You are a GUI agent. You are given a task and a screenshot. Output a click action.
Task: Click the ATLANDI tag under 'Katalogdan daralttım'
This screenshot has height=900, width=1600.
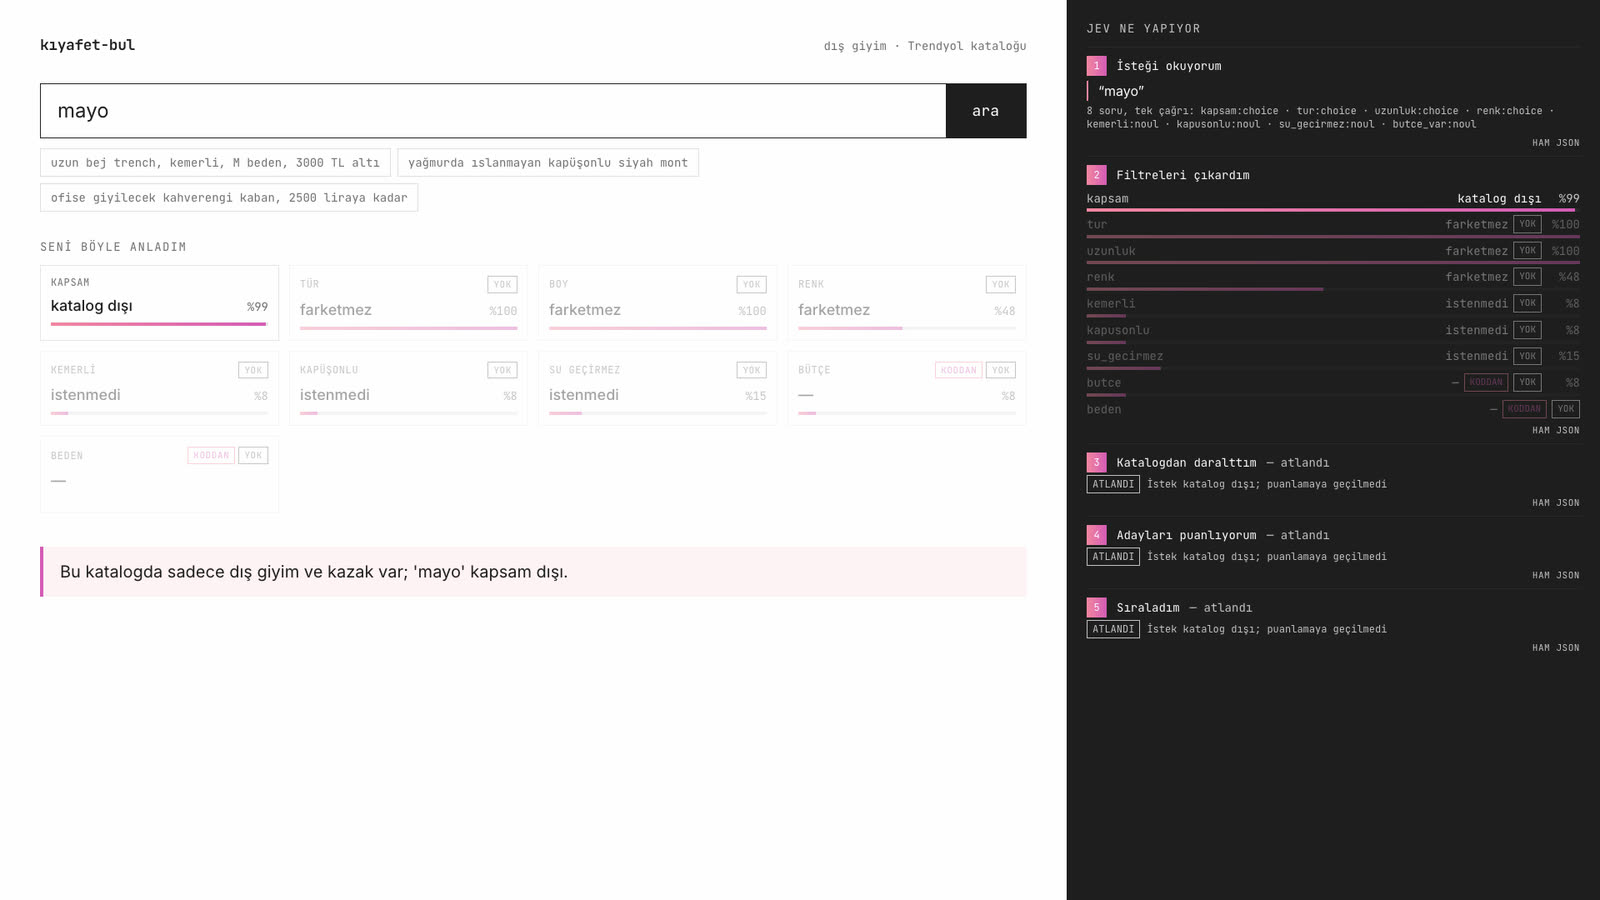click(1113, 484)
